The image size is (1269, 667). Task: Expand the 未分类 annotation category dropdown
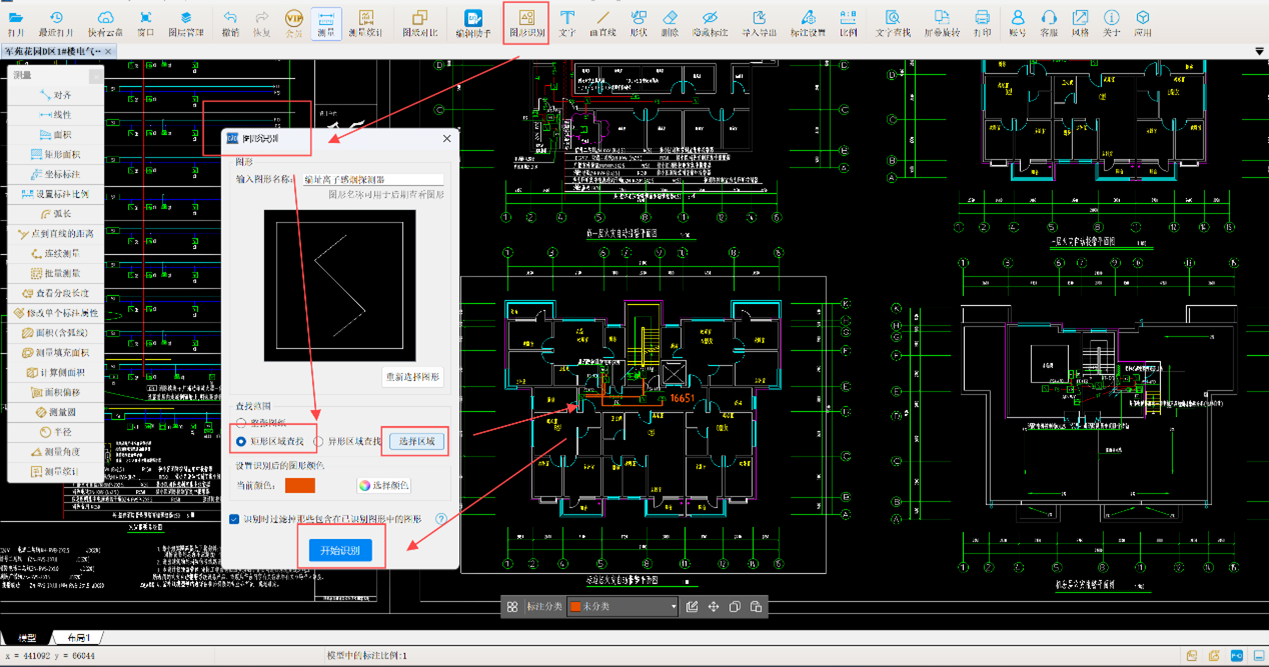[673, 607]
